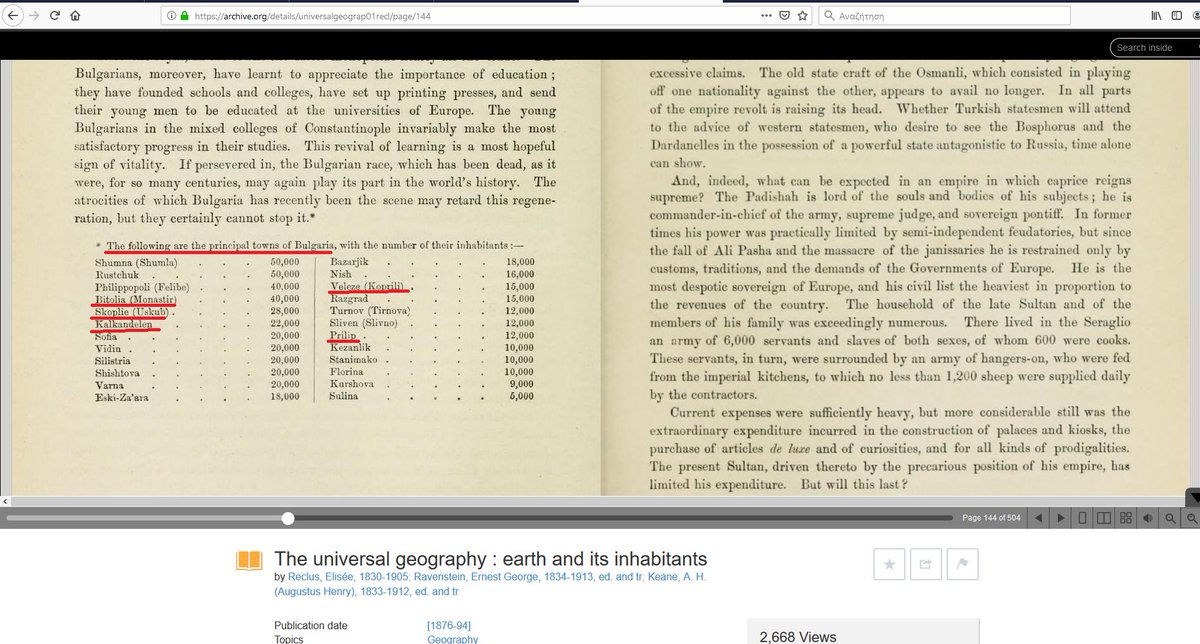Open the Geography topic link
Image resolution: width=1200 pixels, height=644 pixels.
(x=452, y=639)
